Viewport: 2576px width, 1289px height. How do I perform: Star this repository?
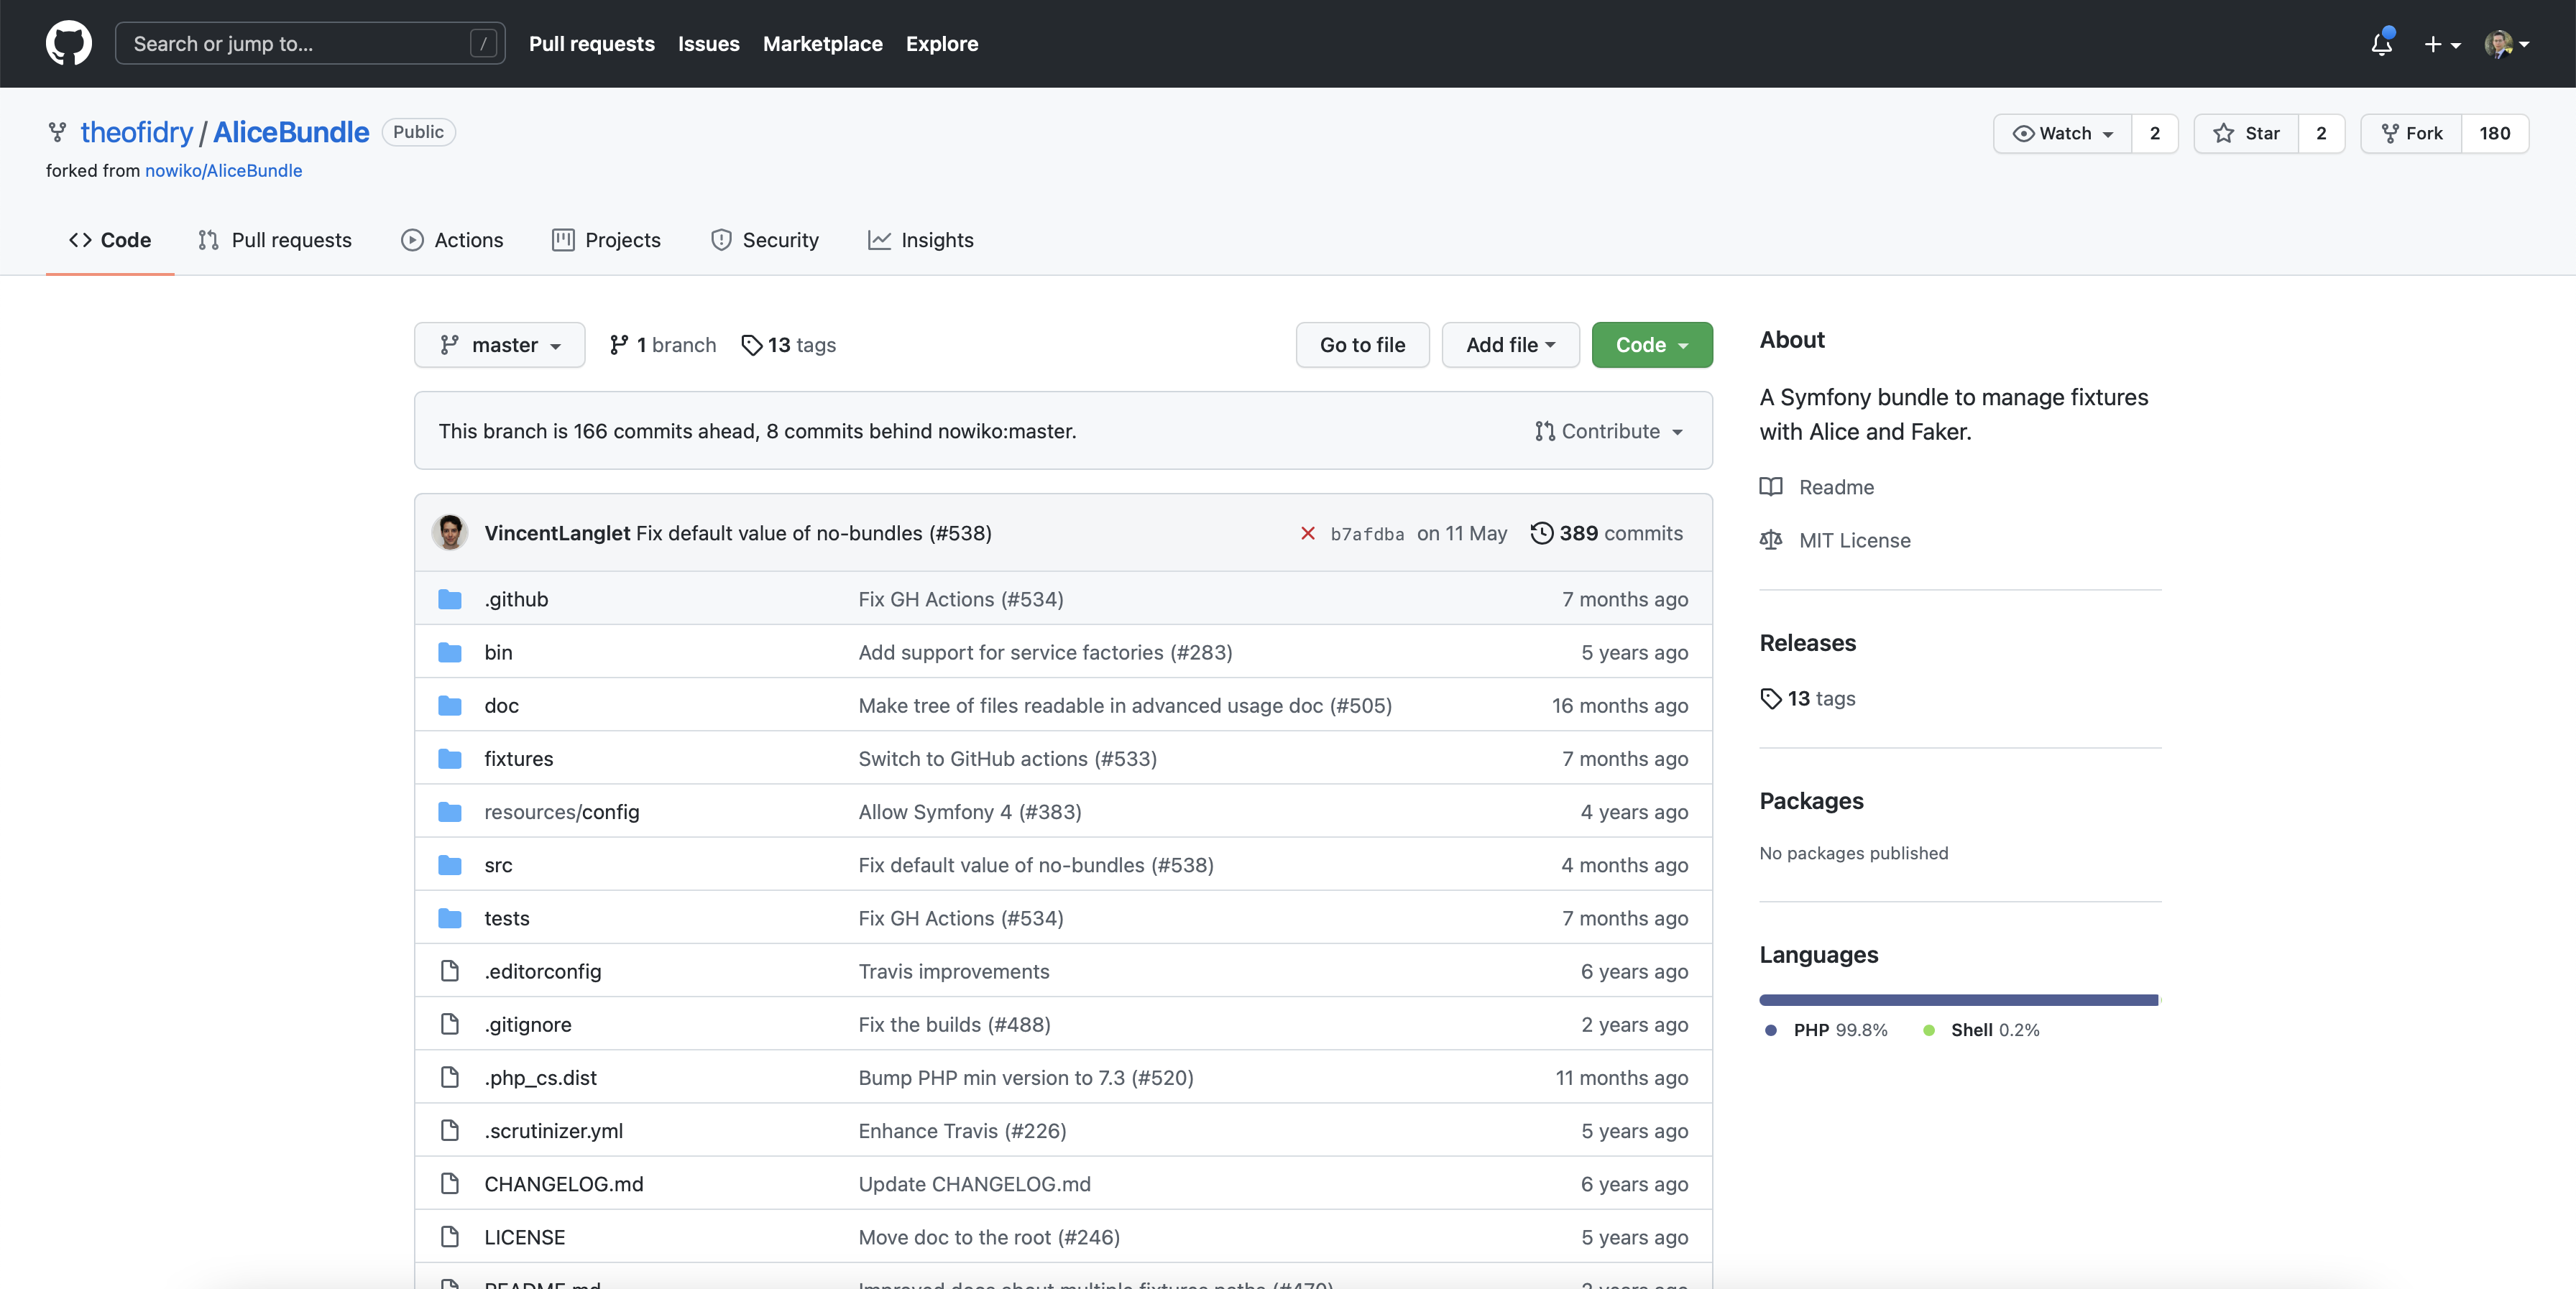[x=2246, y=133]
